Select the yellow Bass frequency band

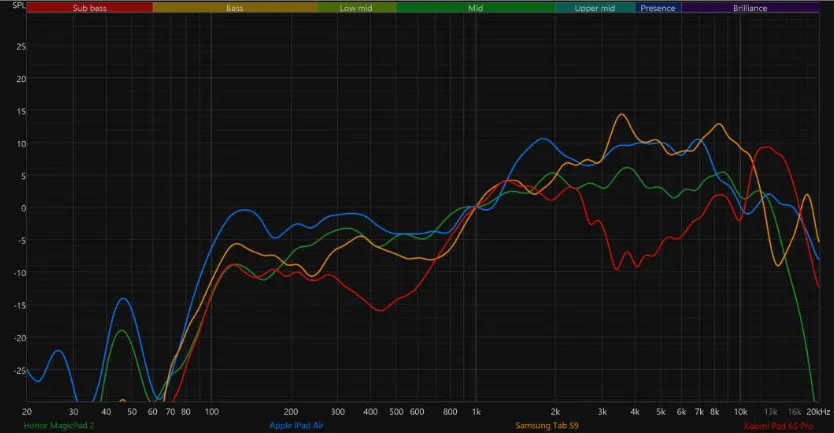click(234, 8)
